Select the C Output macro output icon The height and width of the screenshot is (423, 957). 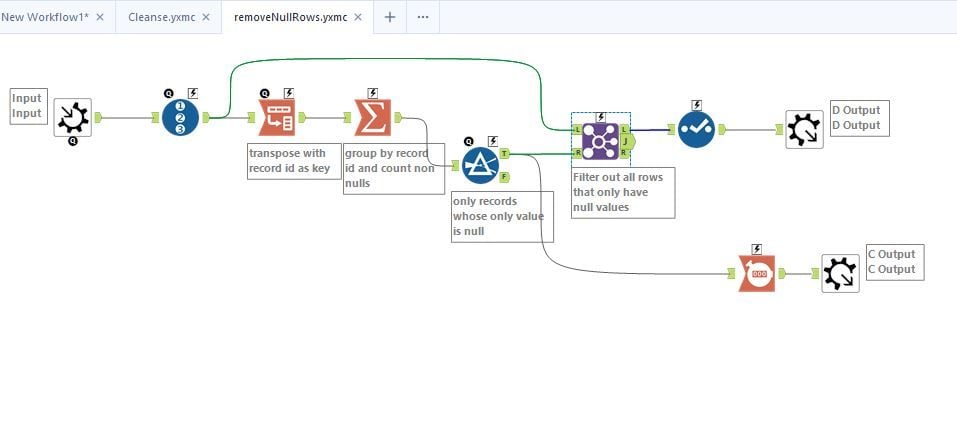pyautogui.click(x=840, y=273)
